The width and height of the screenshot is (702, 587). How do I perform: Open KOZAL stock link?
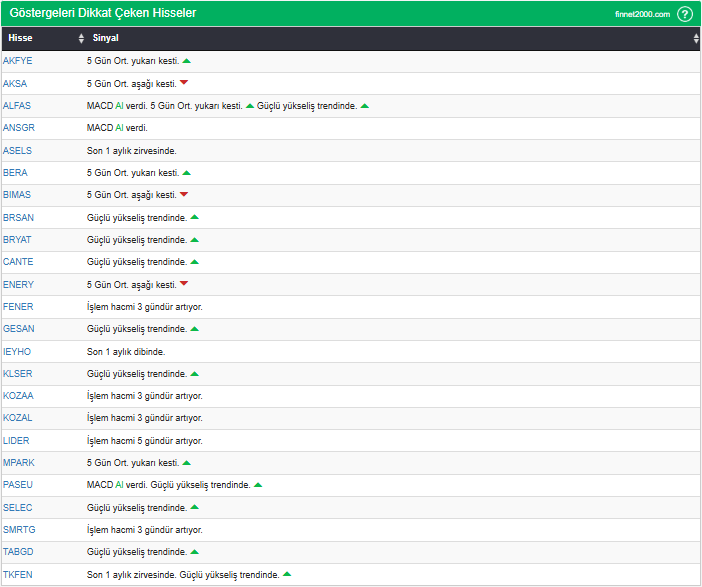(17, 418)
